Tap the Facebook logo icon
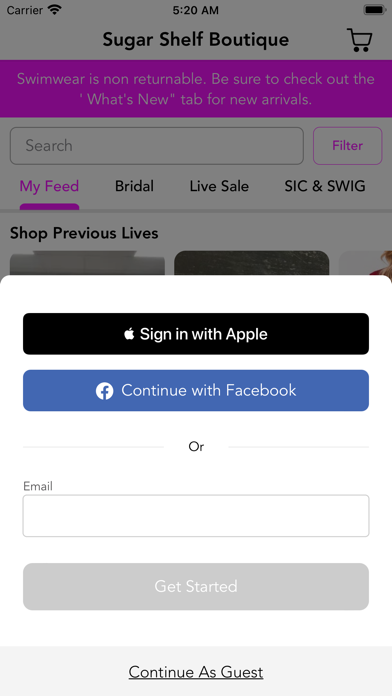 pos(104,391)
